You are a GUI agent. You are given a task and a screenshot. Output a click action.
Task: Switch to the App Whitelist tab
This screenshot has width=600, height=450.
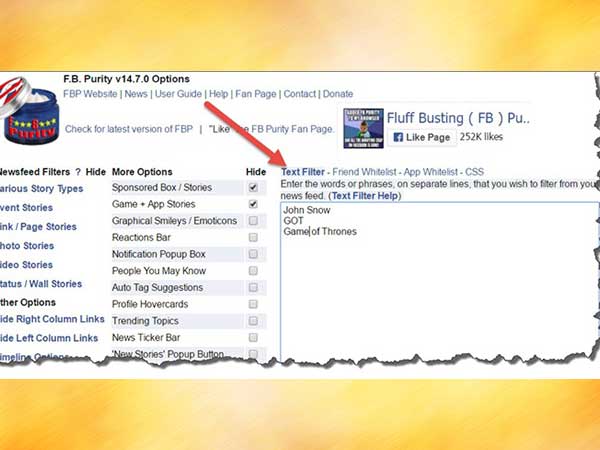click(430, 172)
